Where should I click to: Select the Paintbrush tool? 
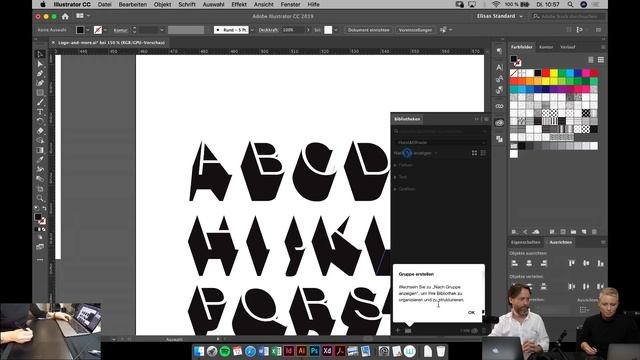click(x=40, y=102)
